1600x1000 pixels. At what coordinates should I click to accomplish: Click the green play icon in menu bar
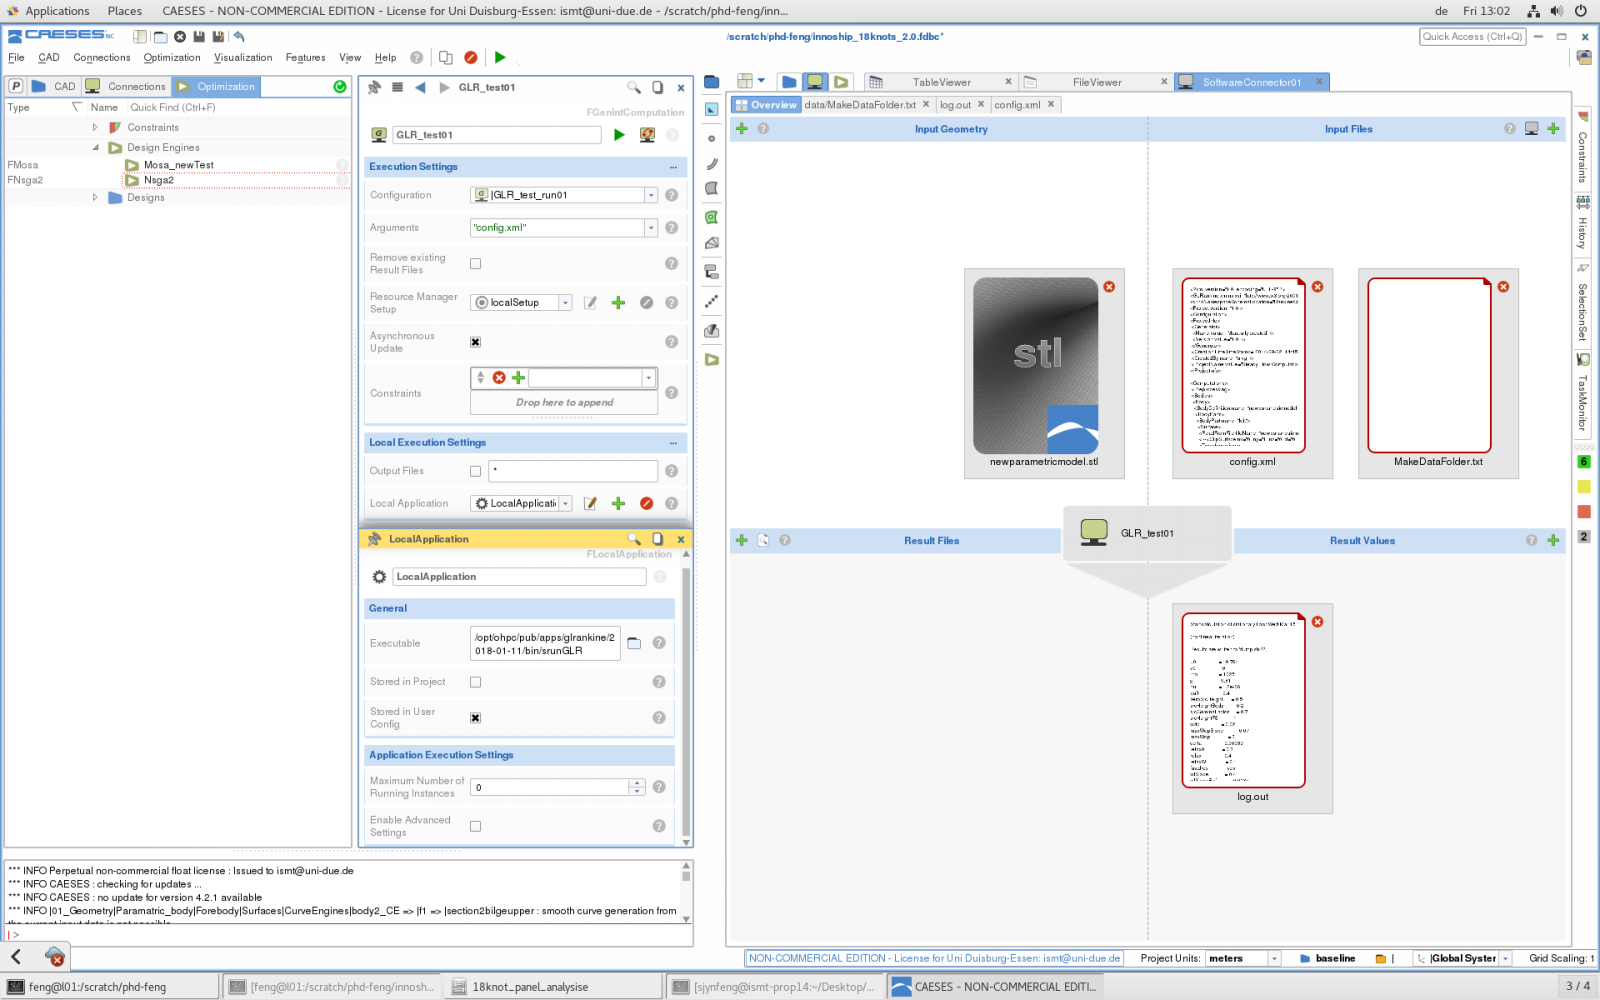[x=500, y=58]
